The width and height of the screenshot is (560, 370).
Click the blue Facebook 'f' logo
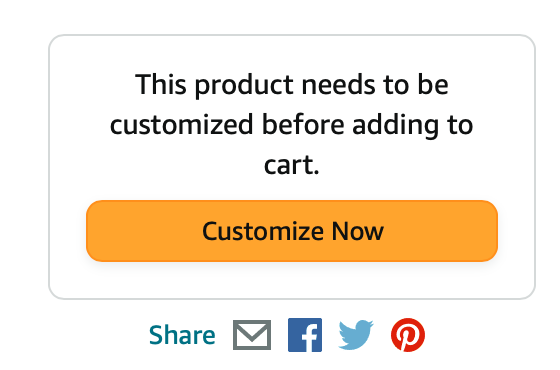305,335
